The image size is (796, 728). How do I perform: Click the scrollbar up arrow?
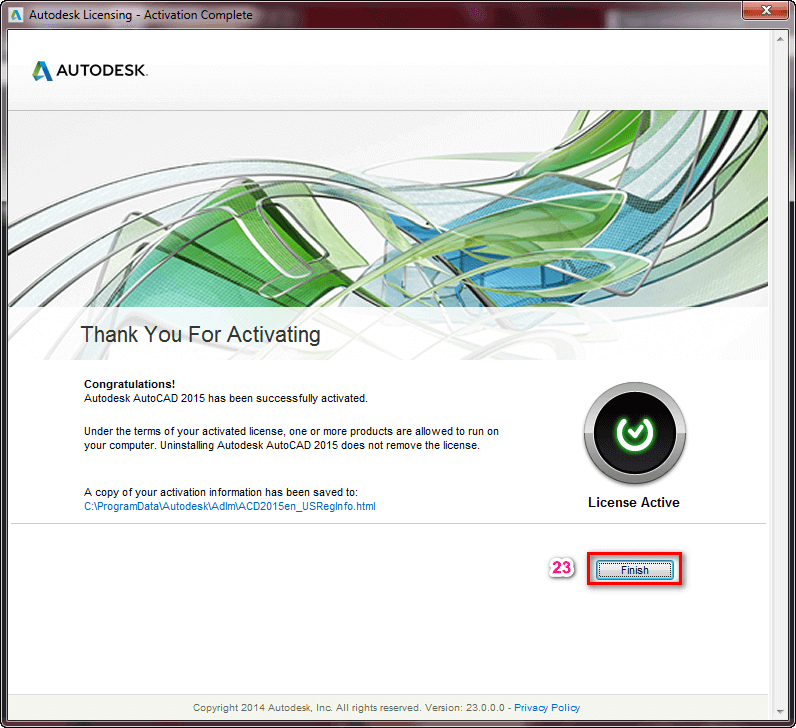780,39
